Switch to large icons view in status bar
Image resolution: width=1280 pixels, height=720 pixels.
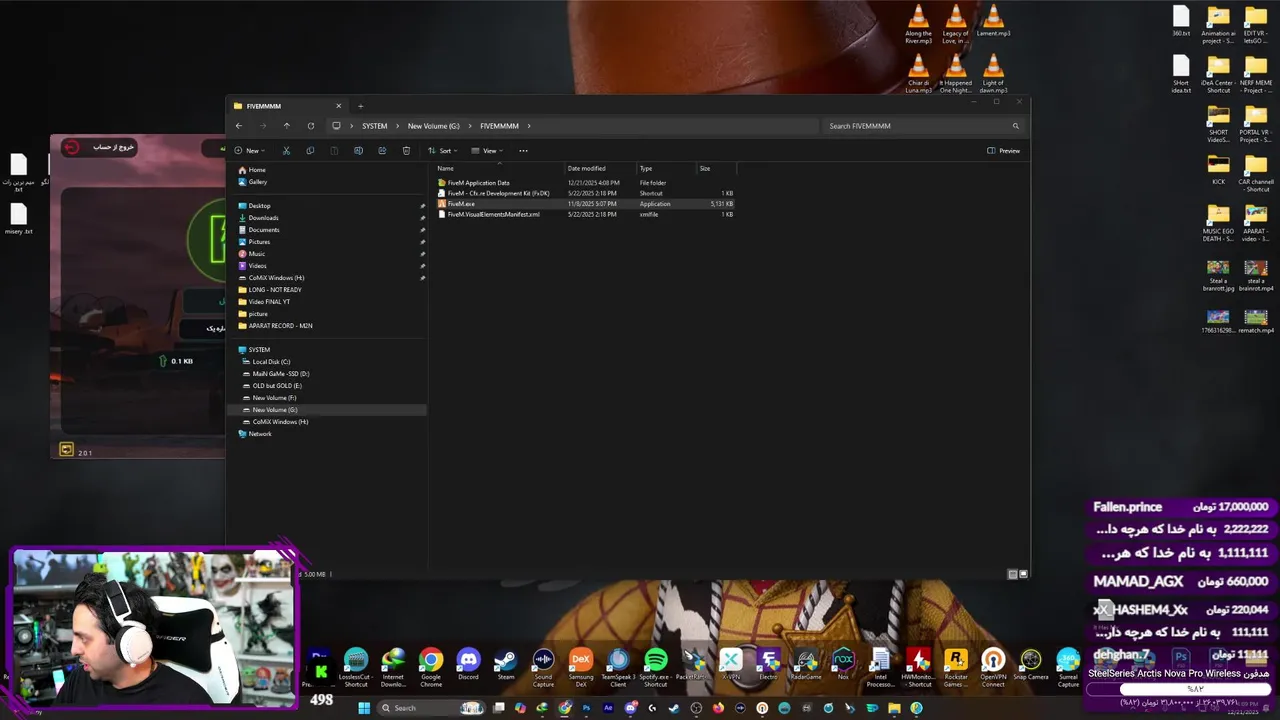(x=1023, y=574)
